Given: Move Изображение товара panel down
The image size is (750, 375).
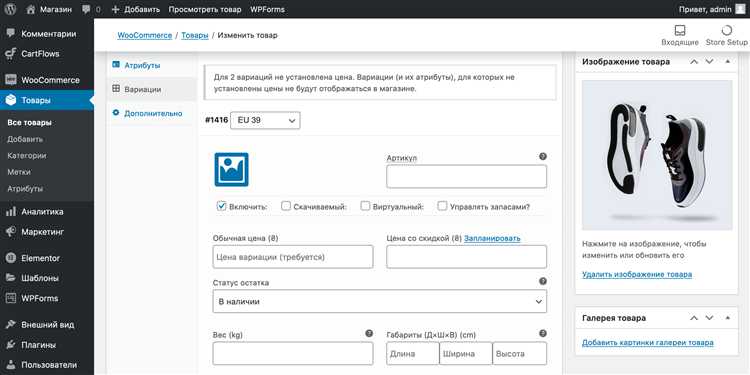Looking at the screenshot, I should [709, 62].
